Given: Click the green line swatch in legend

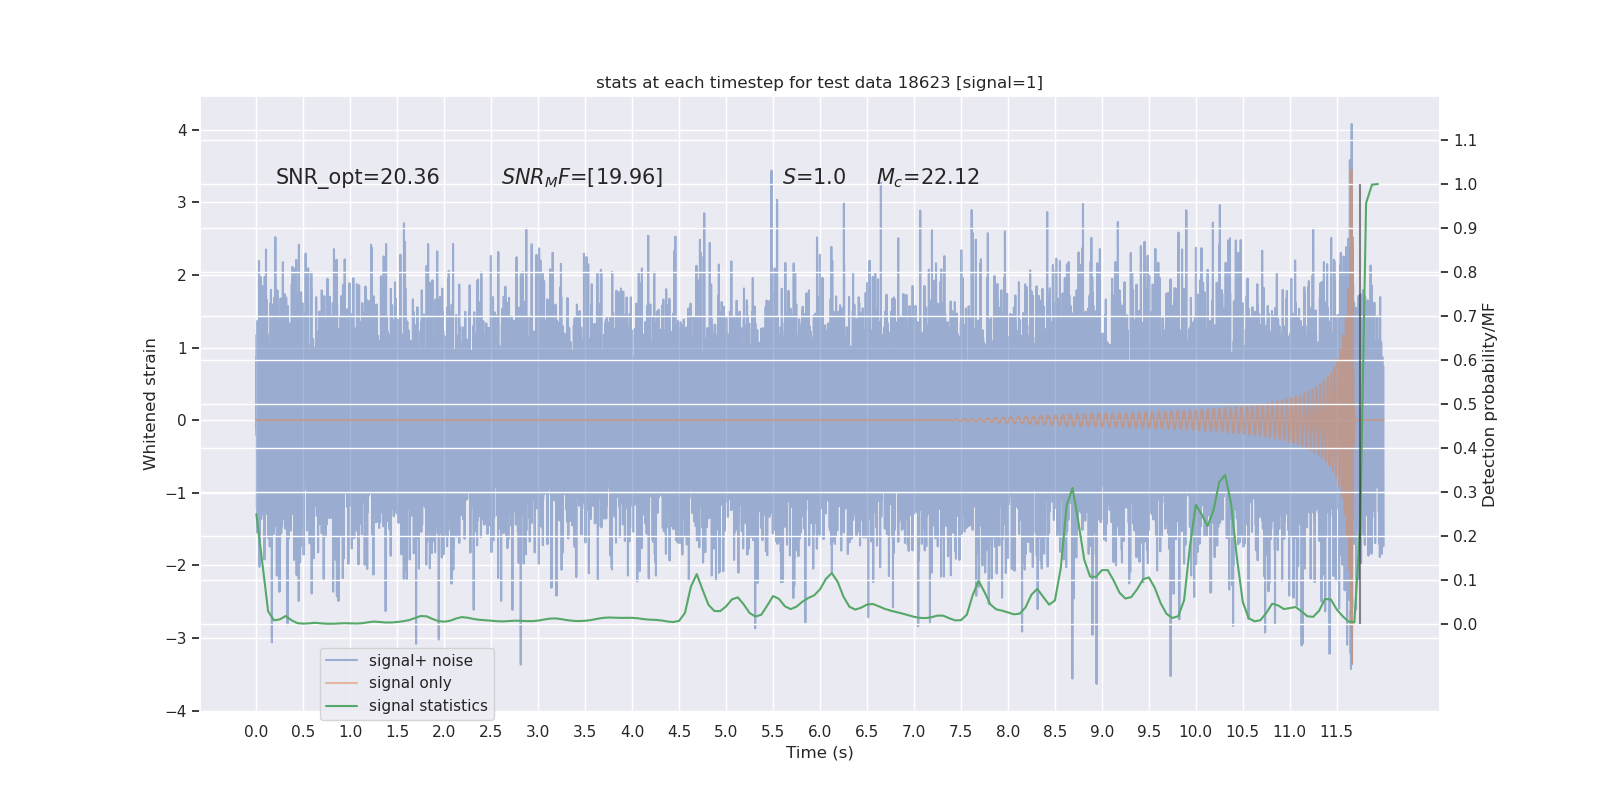Looking at the screenshot, I should pos(342,706).
